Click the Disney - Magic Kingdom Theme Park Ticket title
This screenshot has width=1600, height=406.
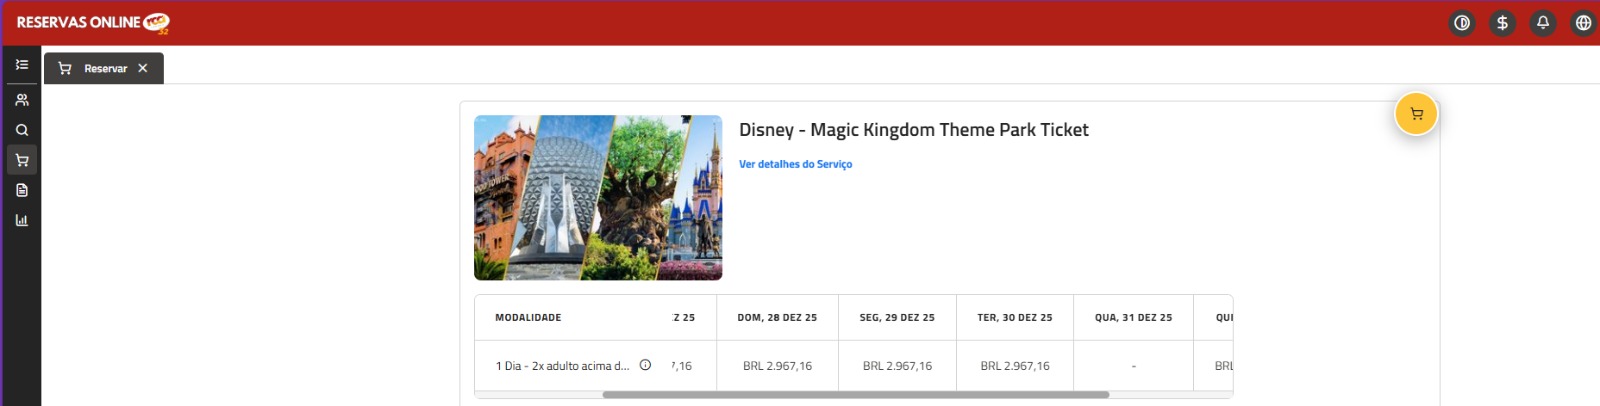913,130
